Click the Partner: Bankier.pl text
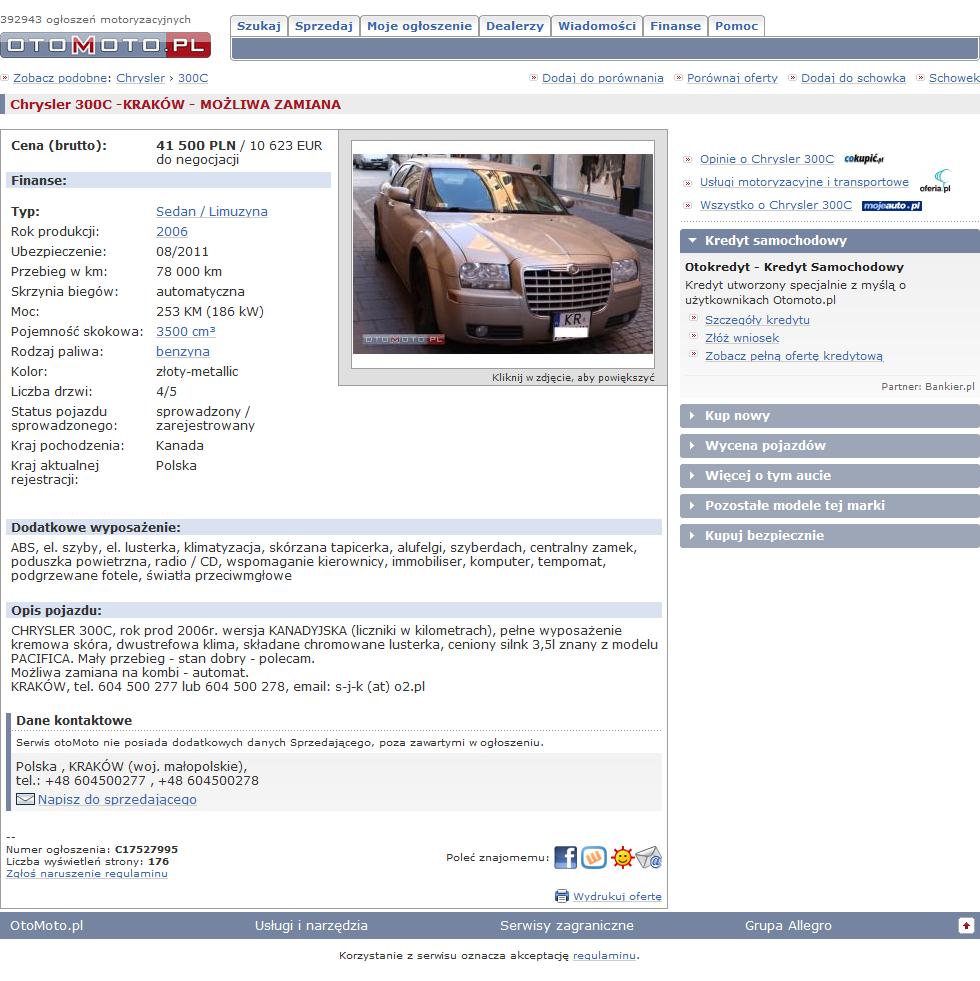Screen dimensions: 980x981 coord(928,387)
